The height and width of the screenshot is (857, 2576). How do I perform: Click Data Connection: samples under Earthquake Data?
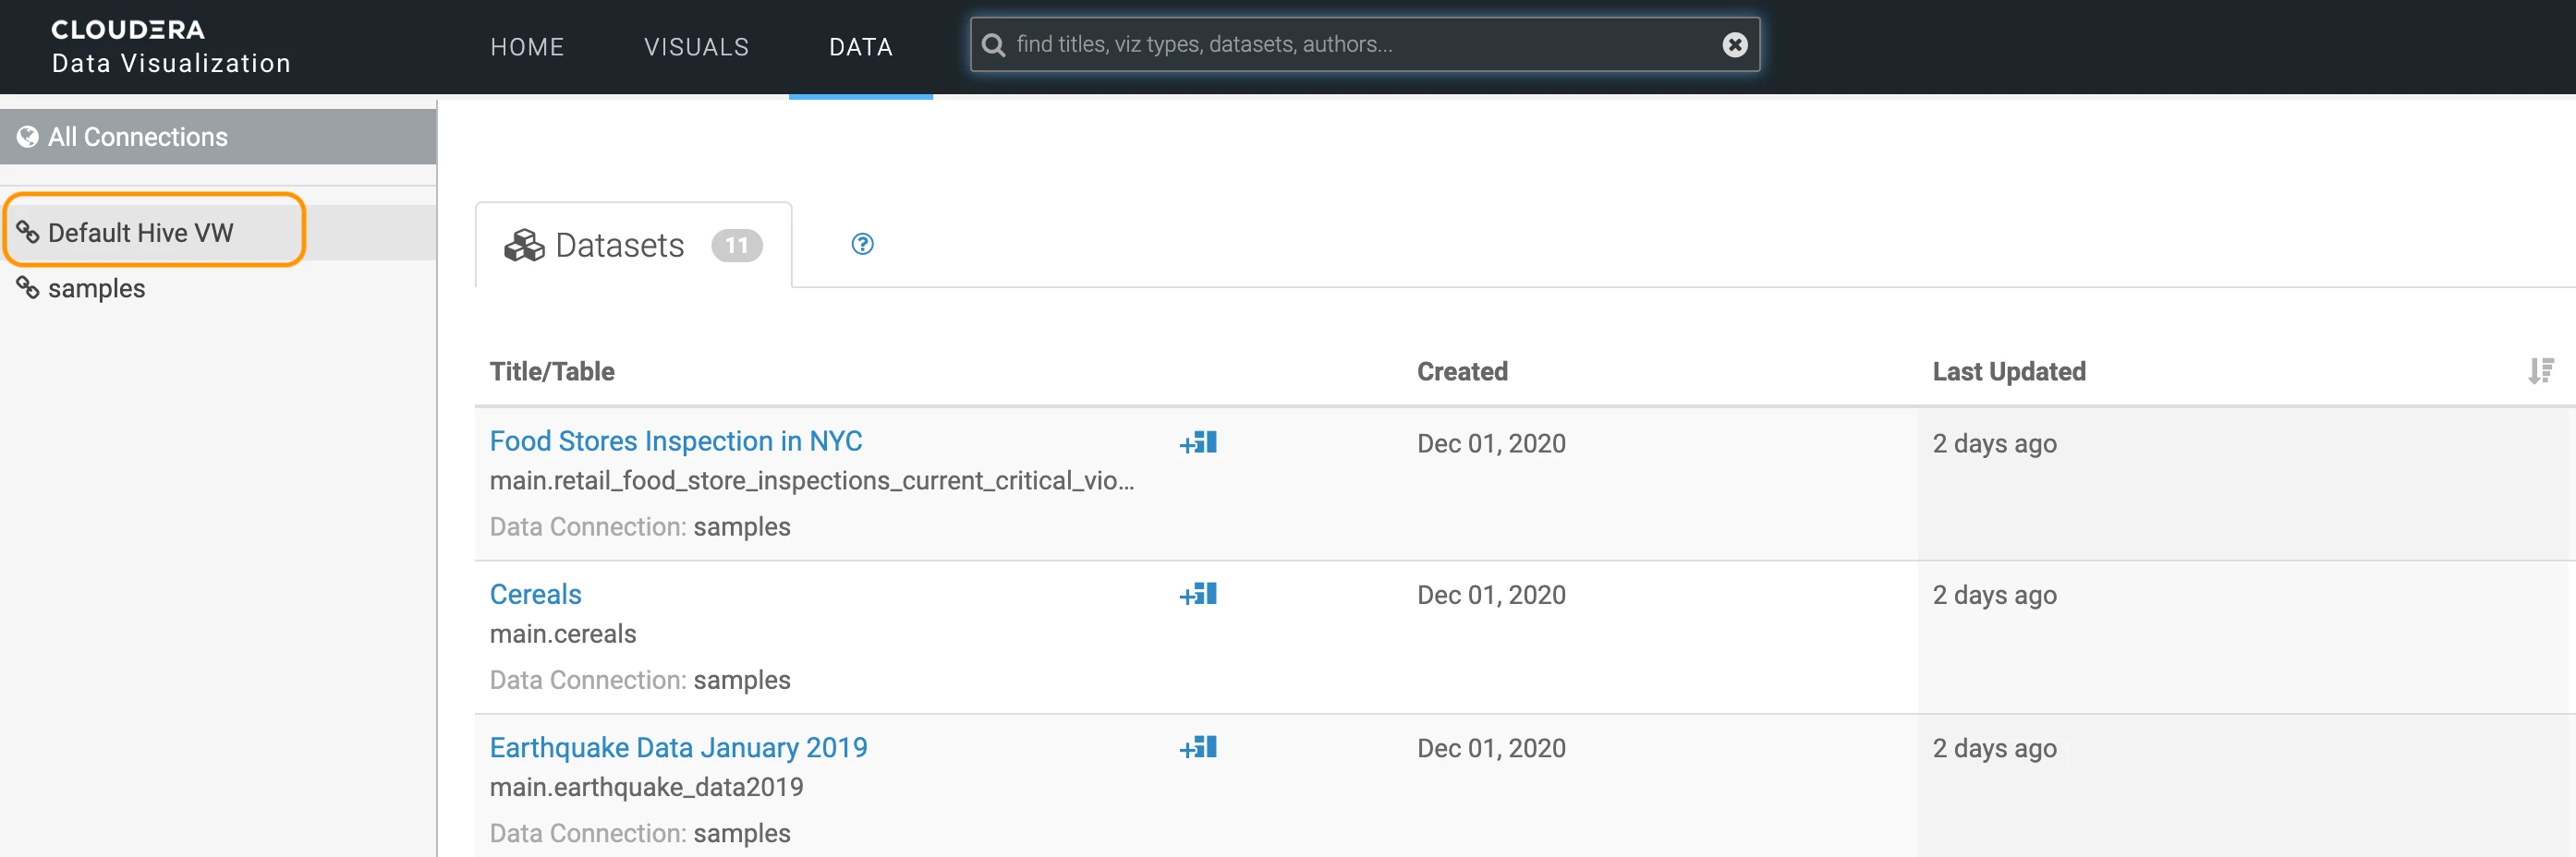pyautogui.click(x=640, y=834)
